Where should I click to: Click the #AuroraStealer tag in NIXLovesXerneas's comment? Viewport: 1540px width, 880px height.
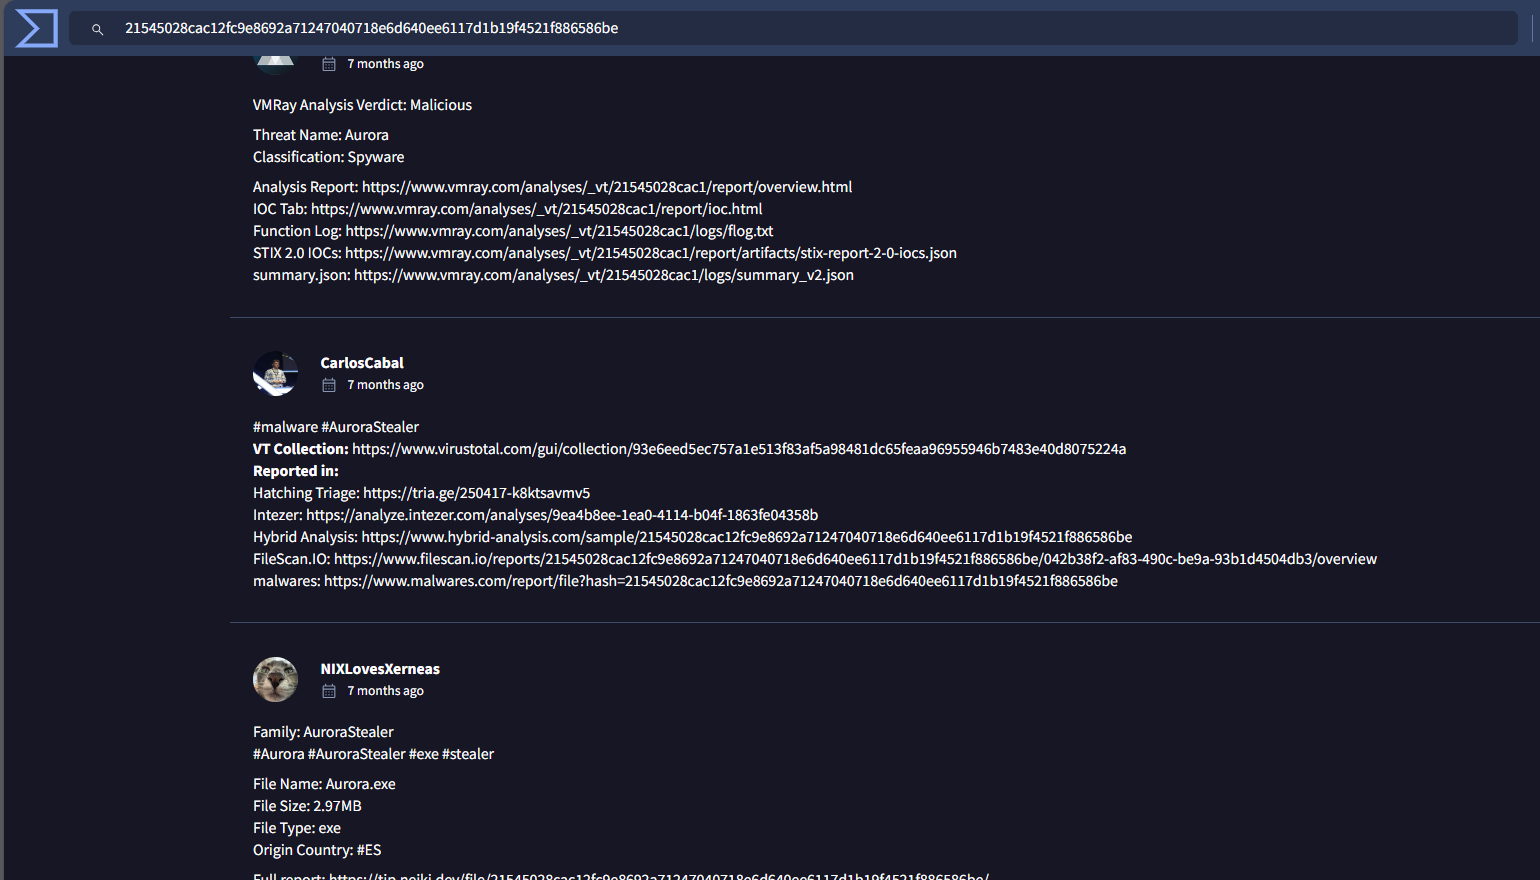point(356,754)
